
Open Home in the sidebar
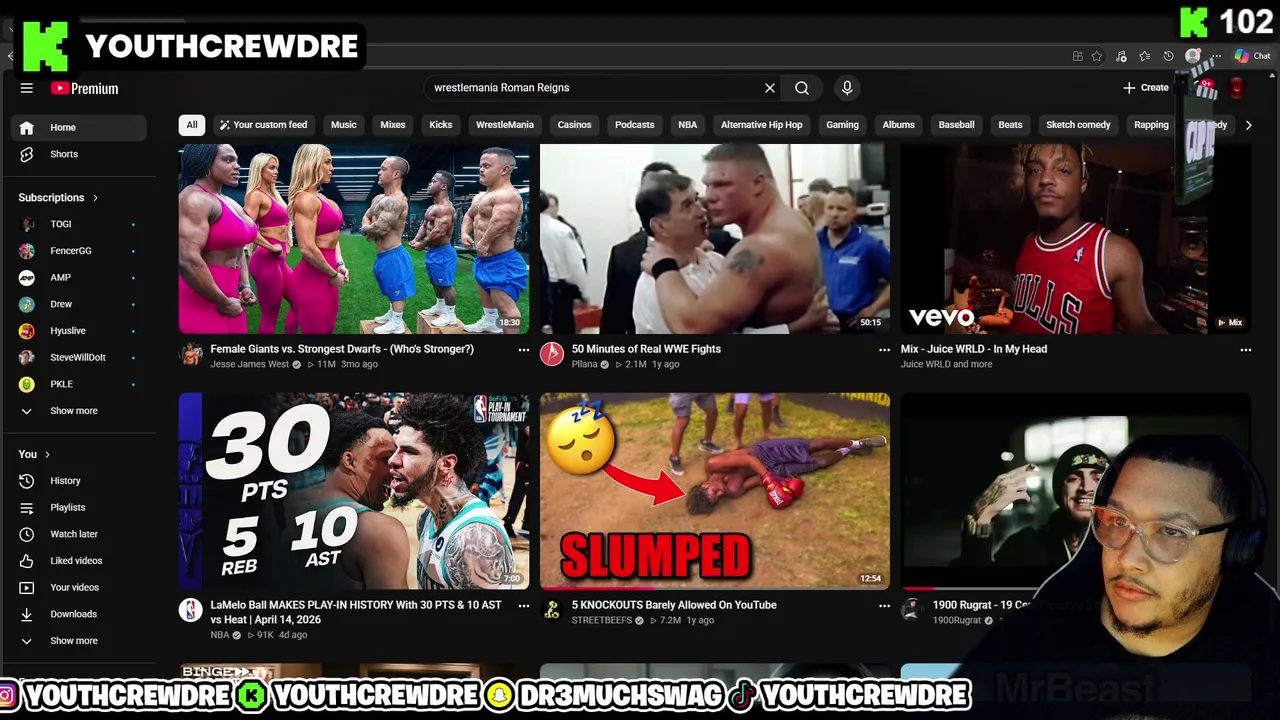79,127
